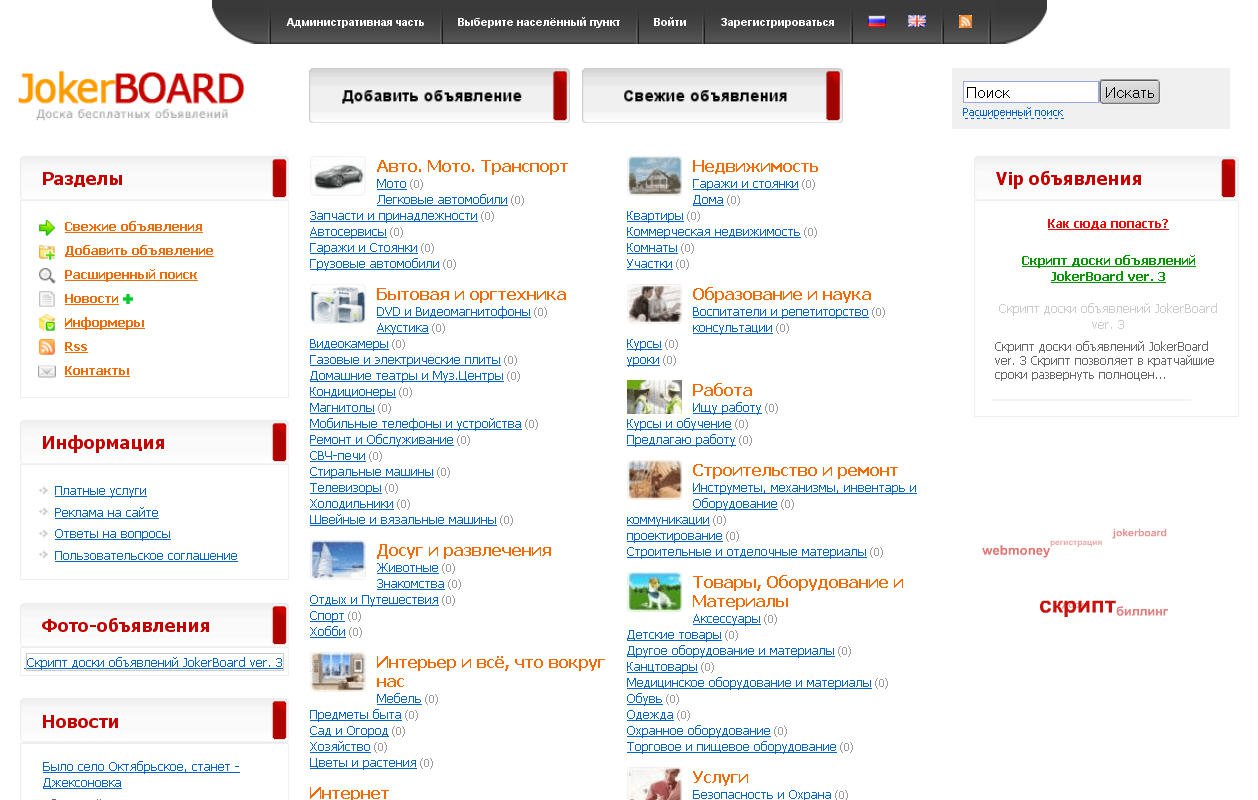This screenshot has height=800, width=1258.
Task: Click the Искать search button
Action: [1129, 93]
